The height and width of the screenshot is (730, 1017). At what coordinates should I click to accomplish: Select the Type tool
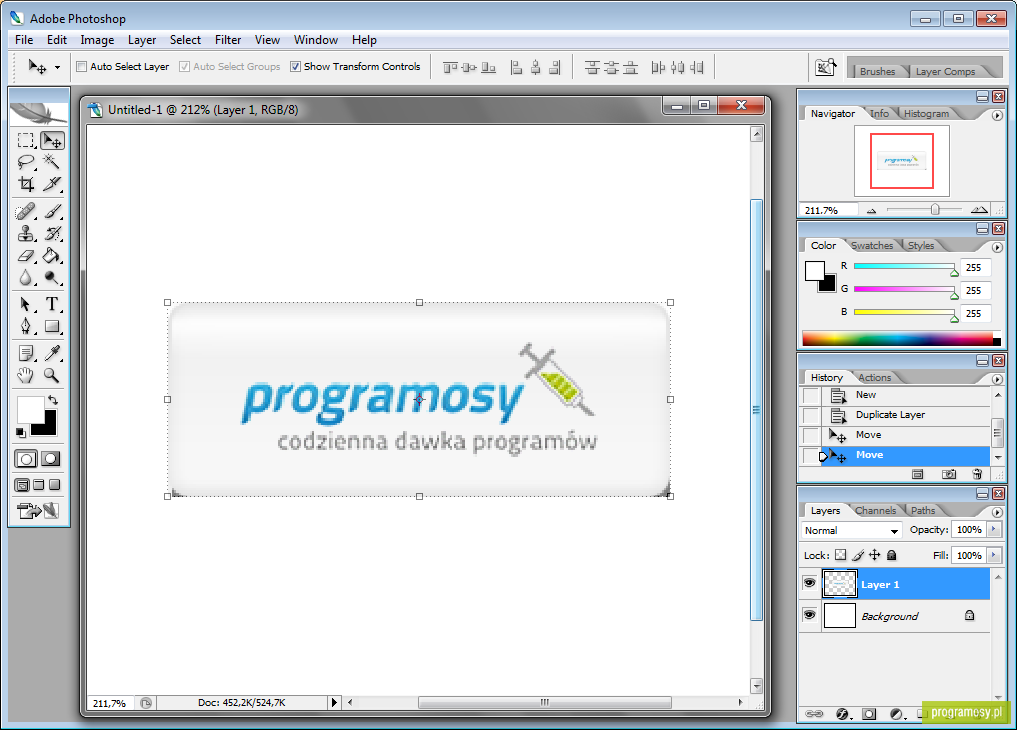click(x=52, y=304)
